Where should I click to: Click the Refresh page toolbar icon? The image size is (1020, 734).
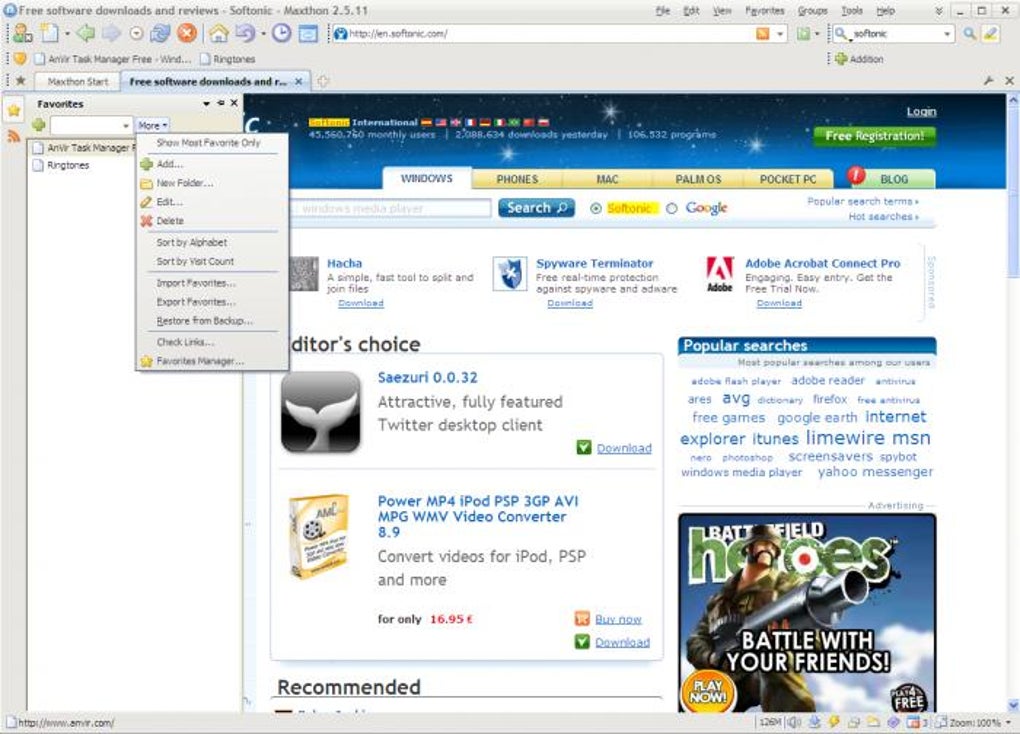coord(160,33)
